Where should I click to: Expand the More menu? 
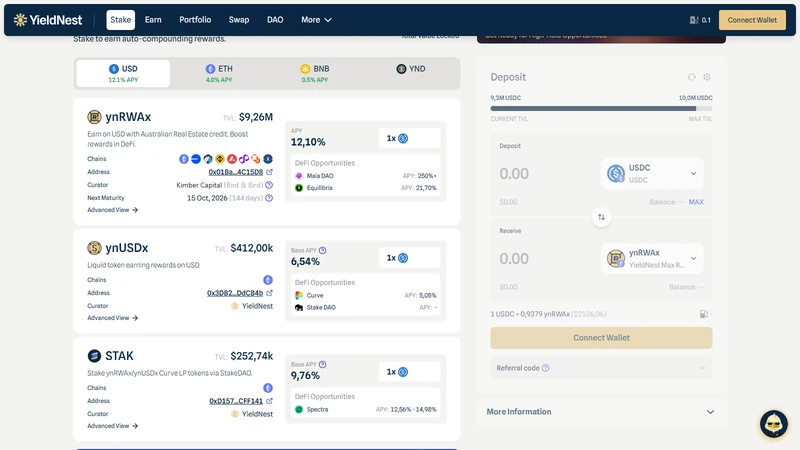tap(316, 20)
